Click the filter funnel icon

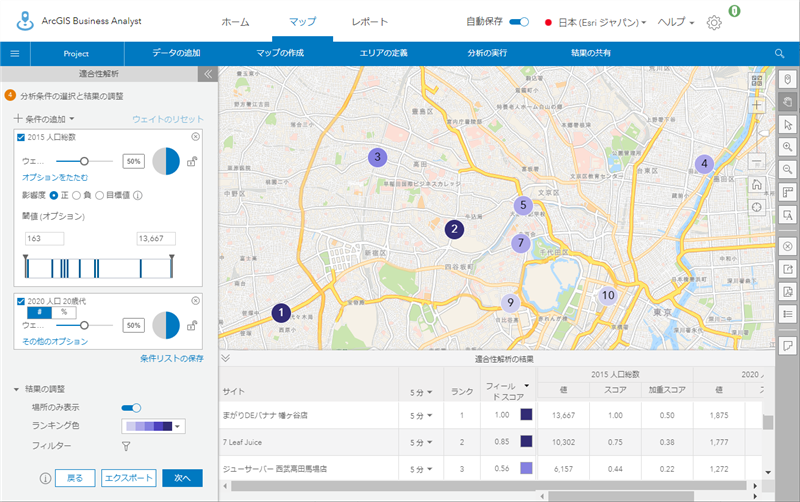[127, 446]
